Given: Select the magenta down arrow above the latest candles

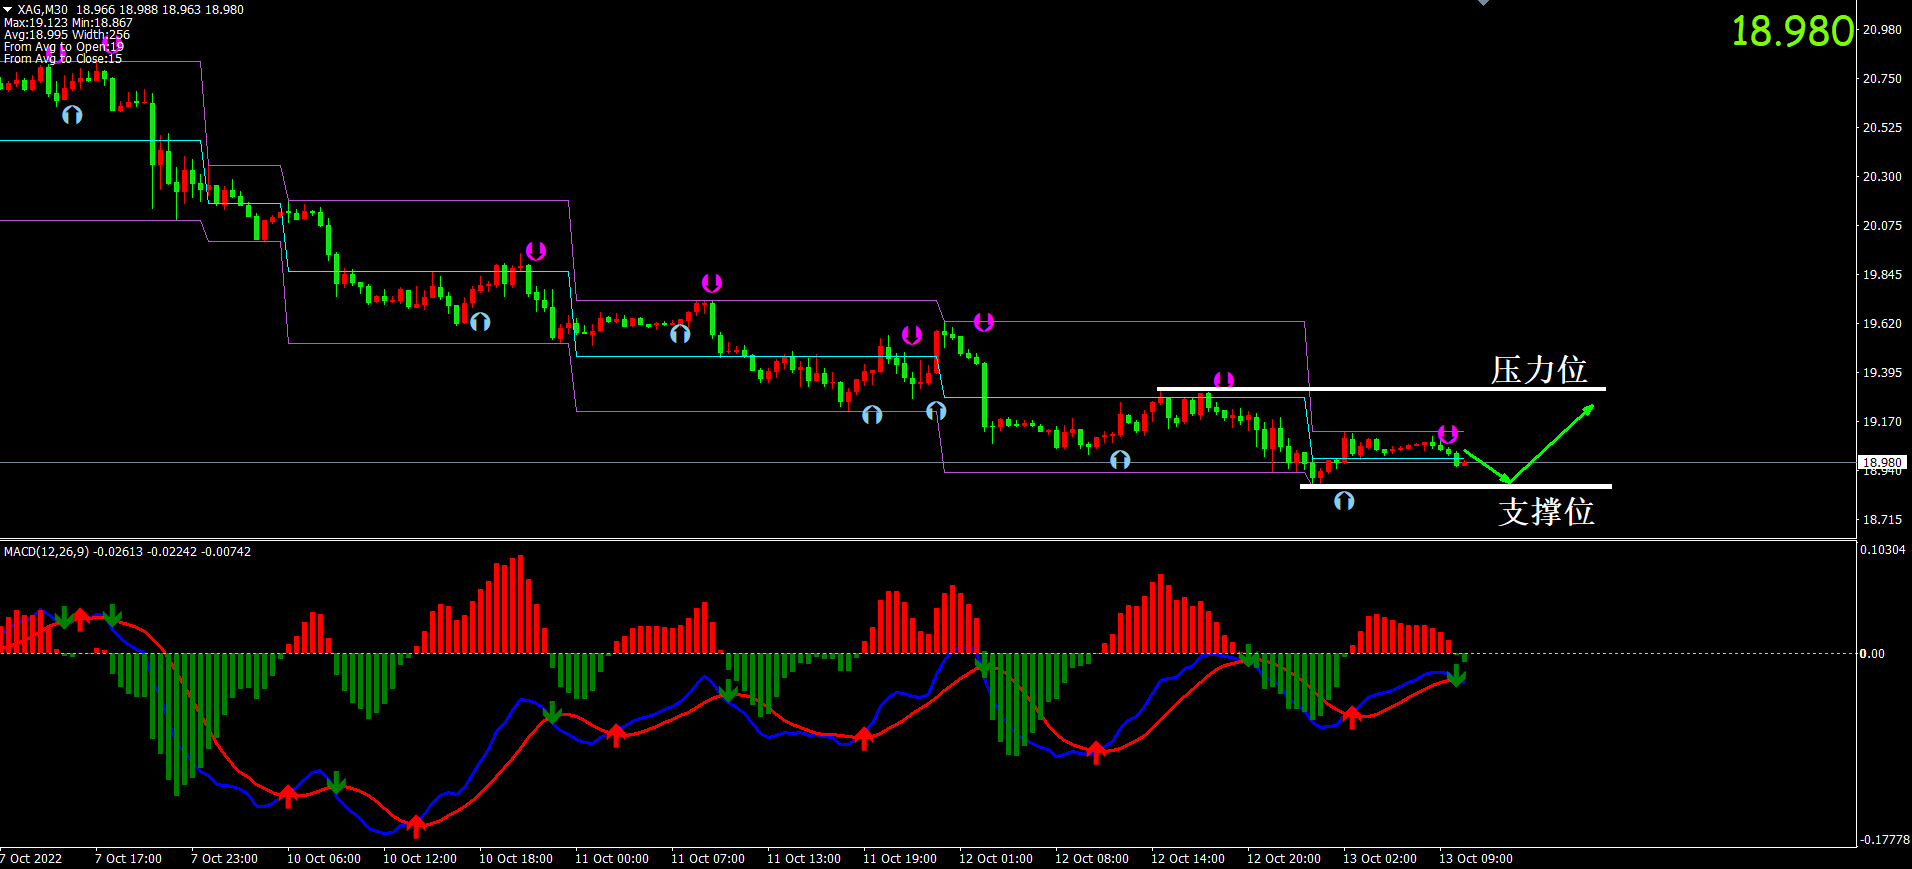Looking at the screenshot, I should click(x=1448, y=434).
